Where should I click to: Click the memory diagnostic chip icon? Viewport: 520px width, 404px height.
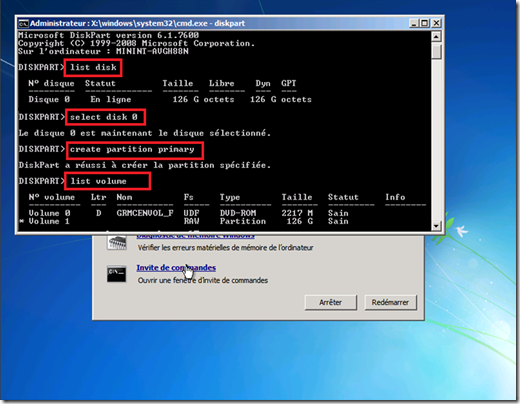point(116,242)
